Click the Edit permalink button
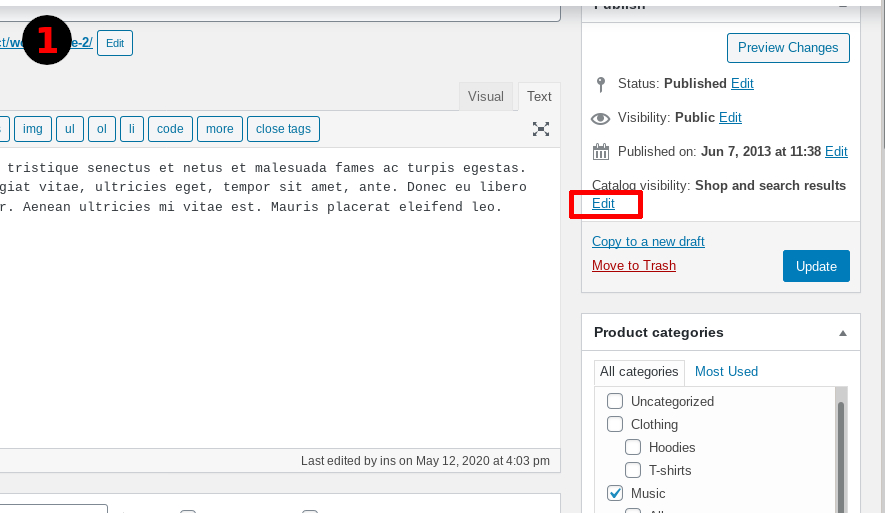 pos(115,43)
